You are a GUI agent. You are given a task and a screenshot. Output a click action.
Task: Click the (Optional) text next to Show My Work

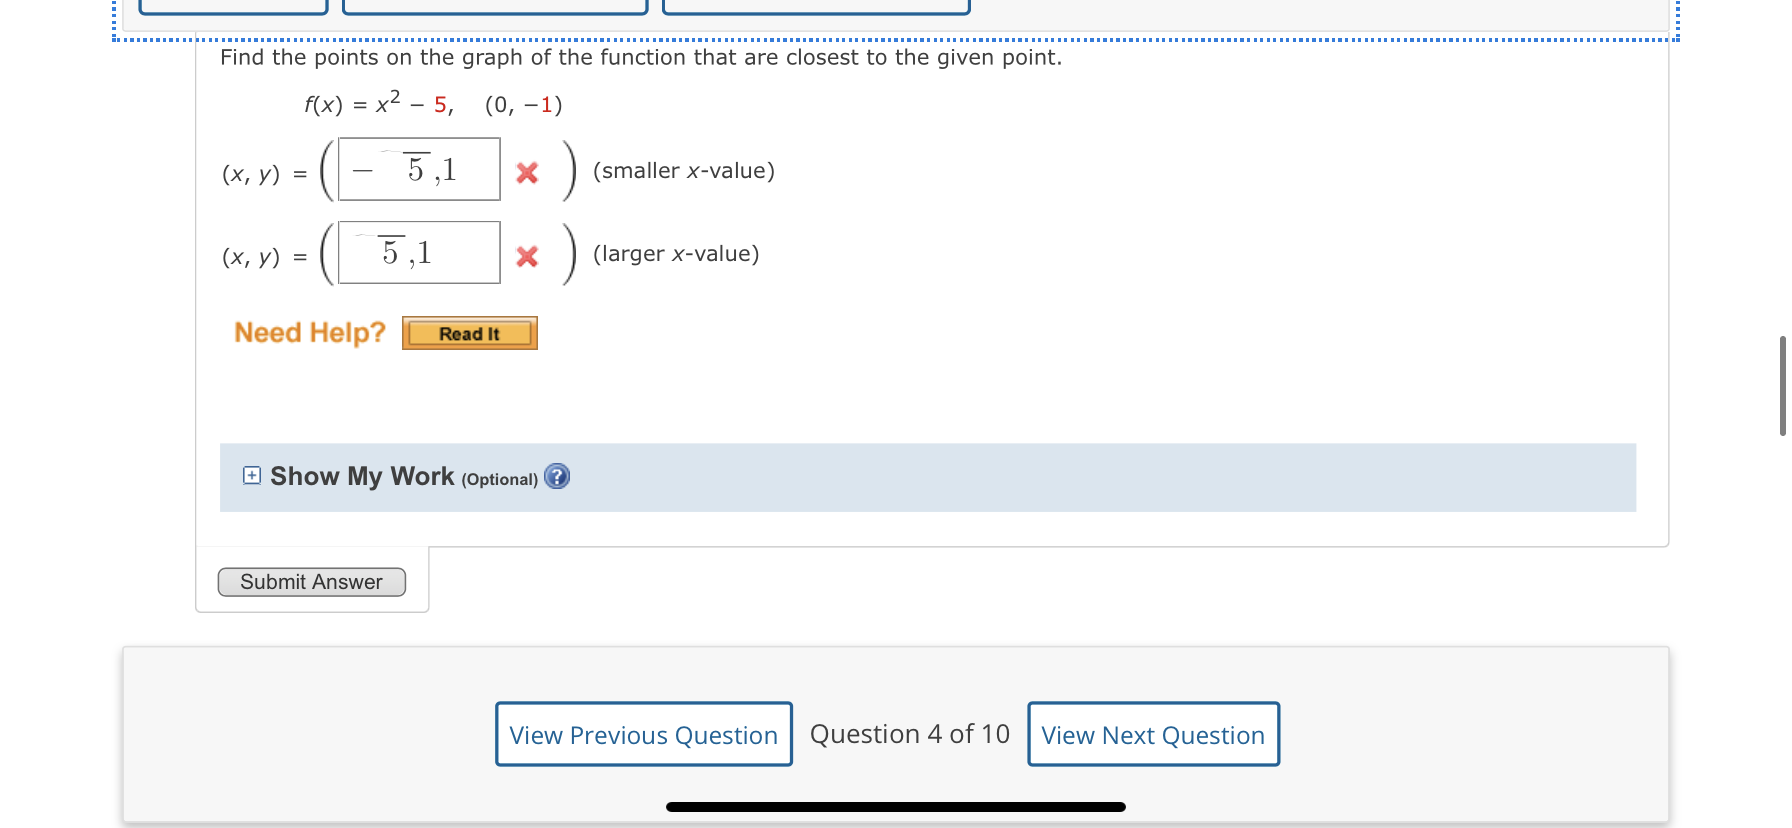click(x=500, y=479)
